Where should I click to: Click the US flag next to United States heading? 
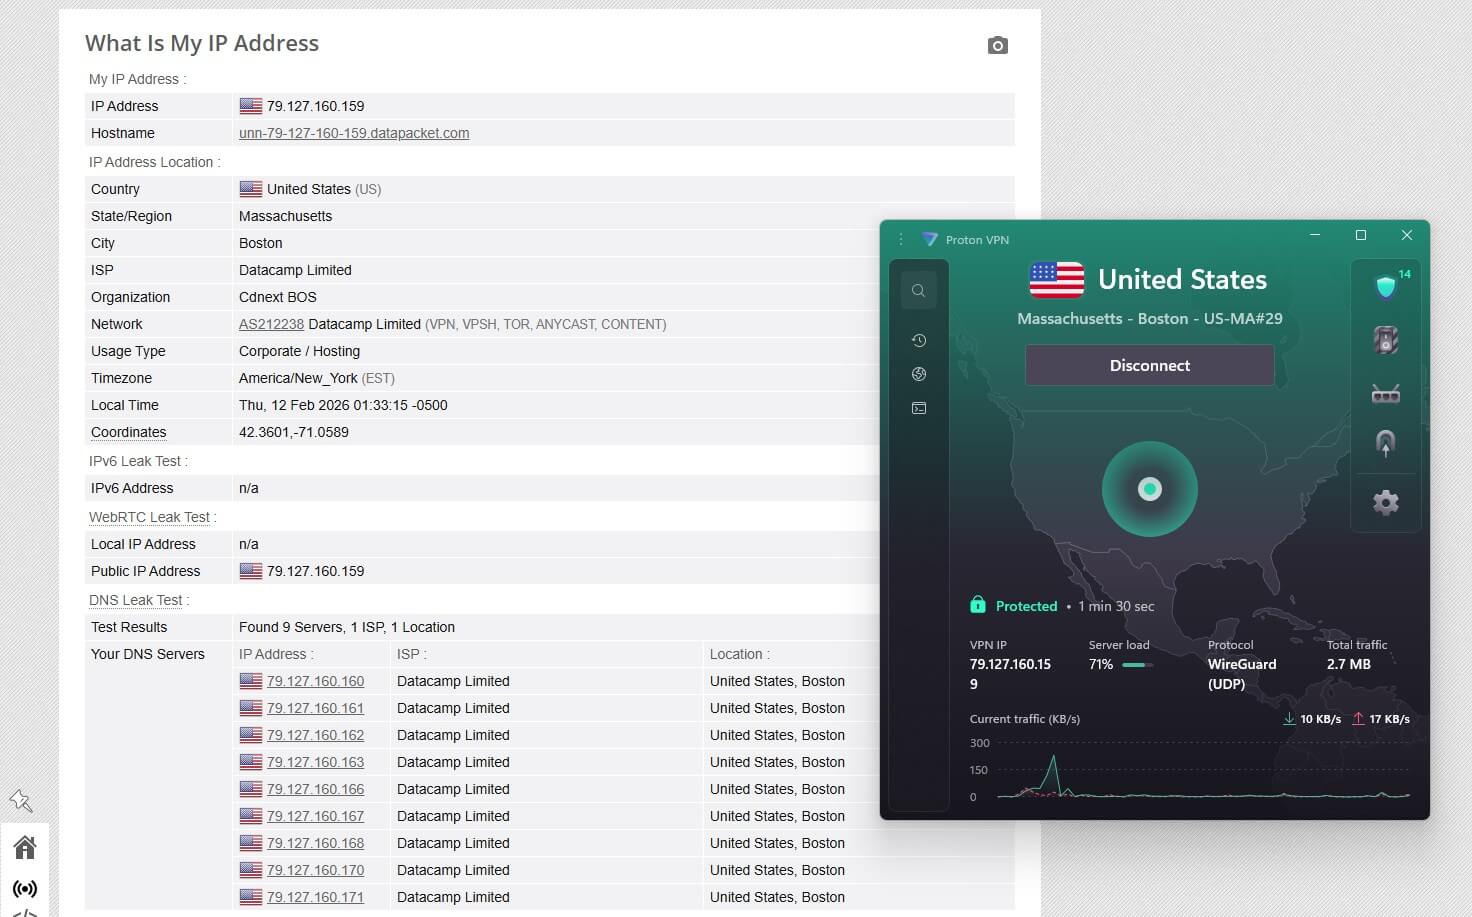point(1056,281)
